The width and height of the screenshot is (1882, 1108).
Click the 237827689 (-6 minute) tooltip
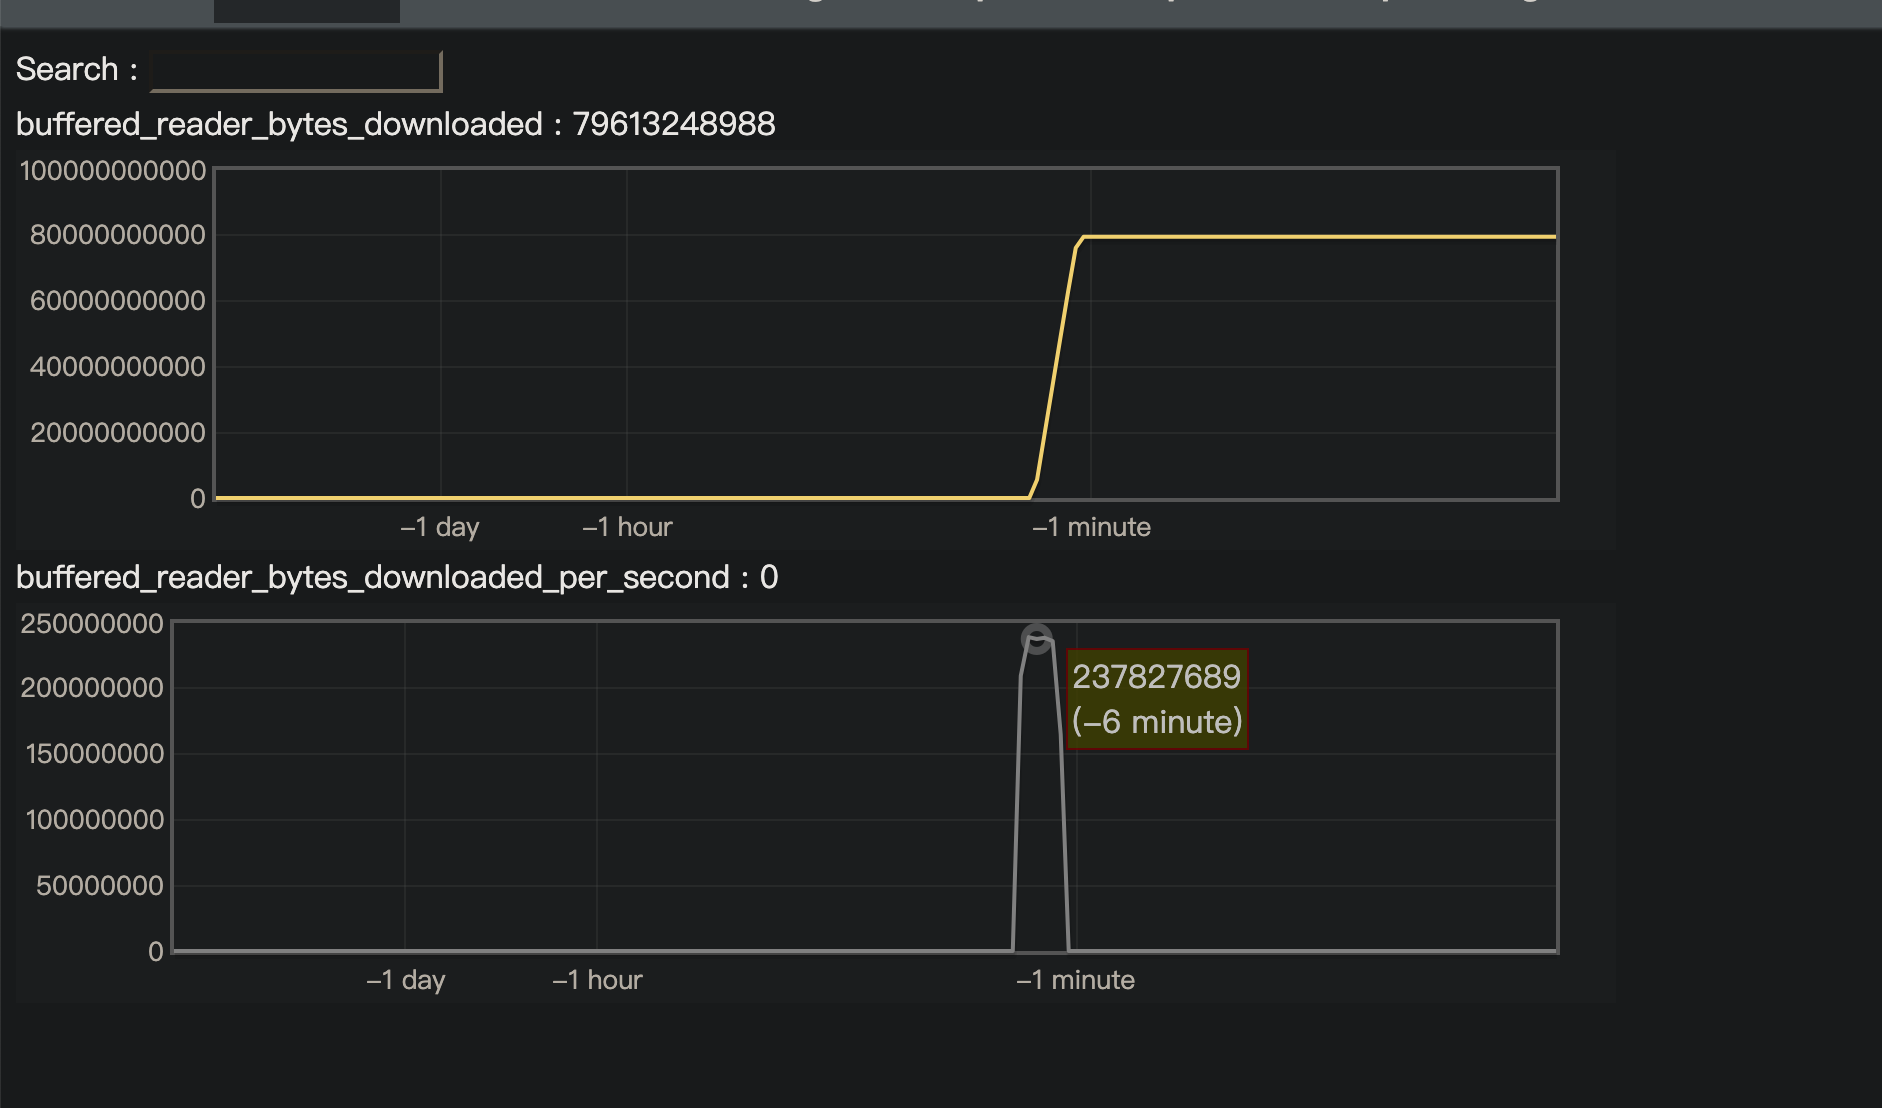click(x=1157, y=699)
